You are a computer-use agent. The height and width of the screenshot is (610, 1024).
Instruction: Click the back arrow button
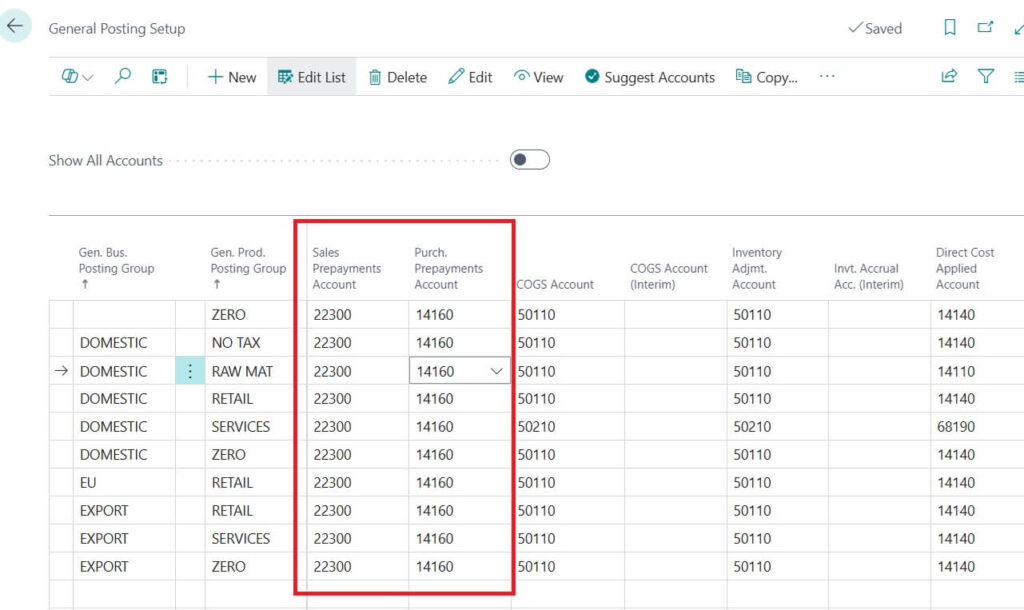pyautogui.click(x=15, y=26)
